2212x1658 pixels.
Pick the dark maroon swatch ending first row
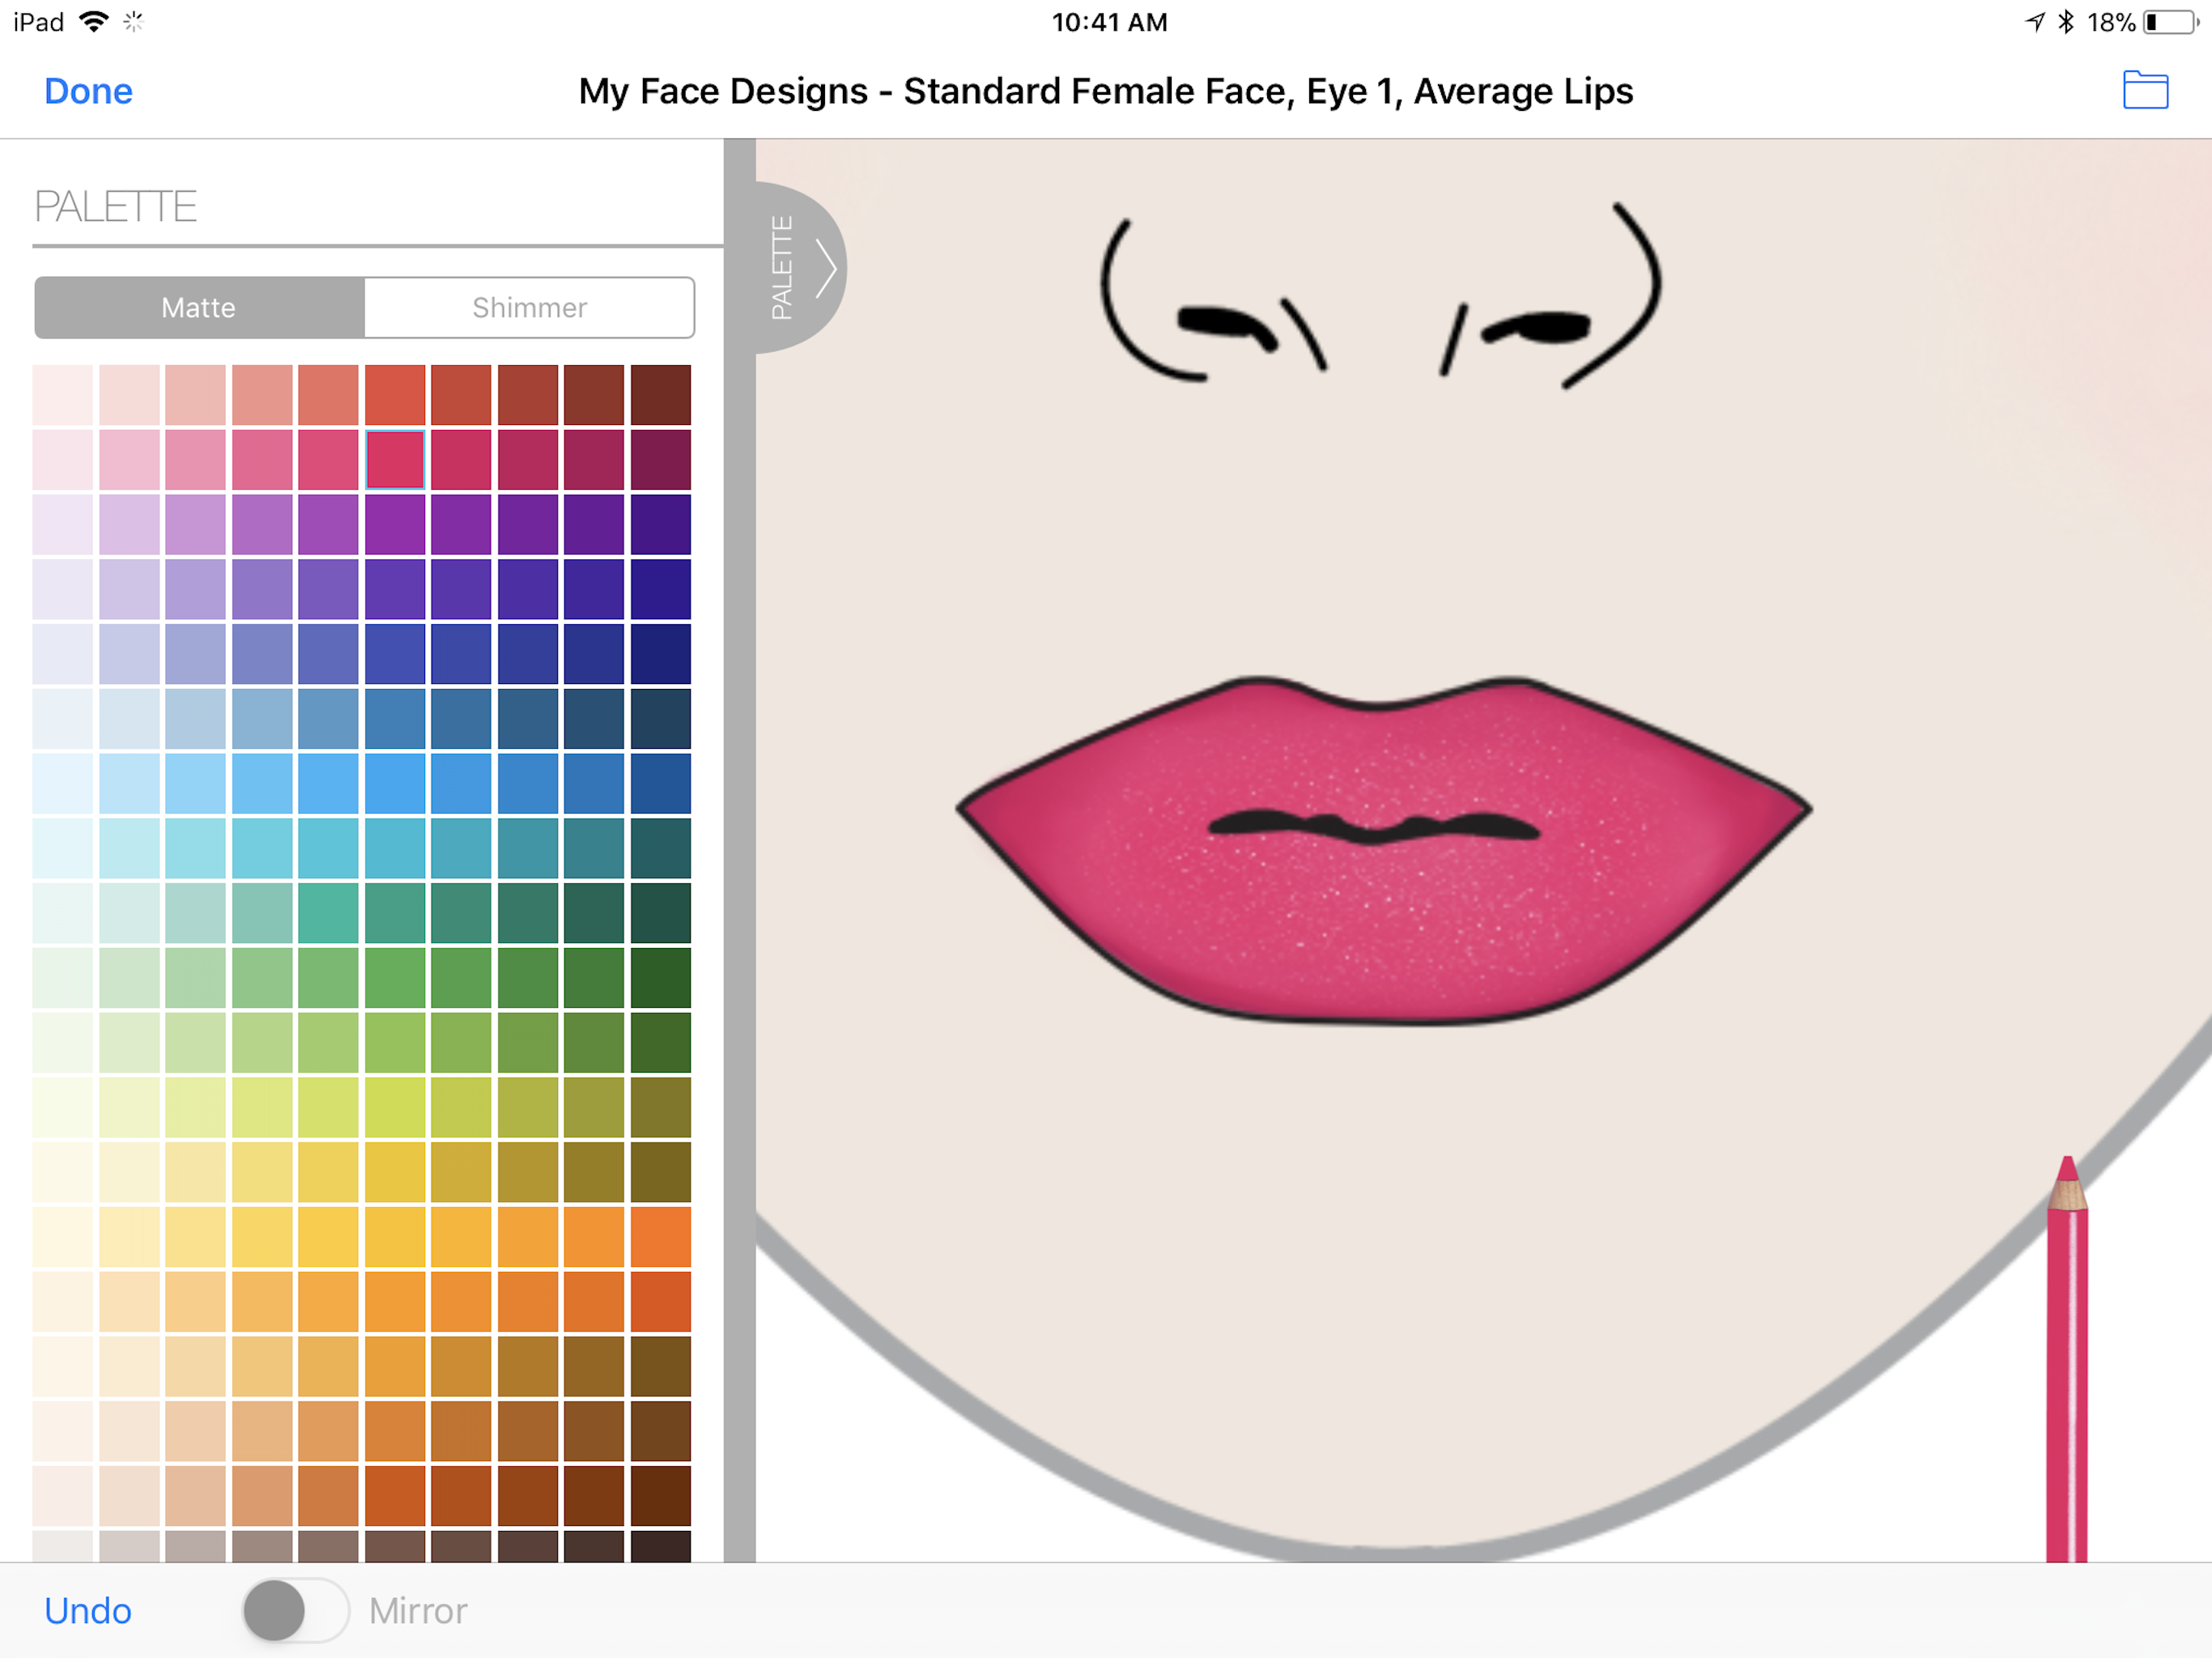click(x=661, y=394)
